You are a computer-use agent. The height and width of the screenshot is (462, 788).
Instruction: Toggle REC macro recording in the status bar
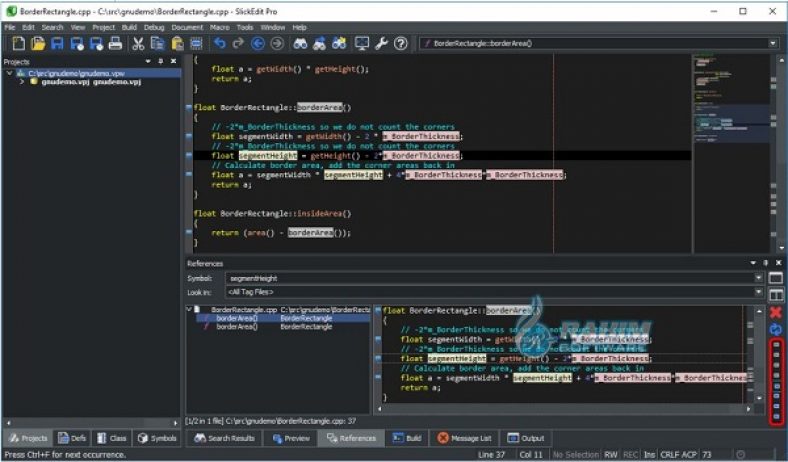click(x=631, y=454)
